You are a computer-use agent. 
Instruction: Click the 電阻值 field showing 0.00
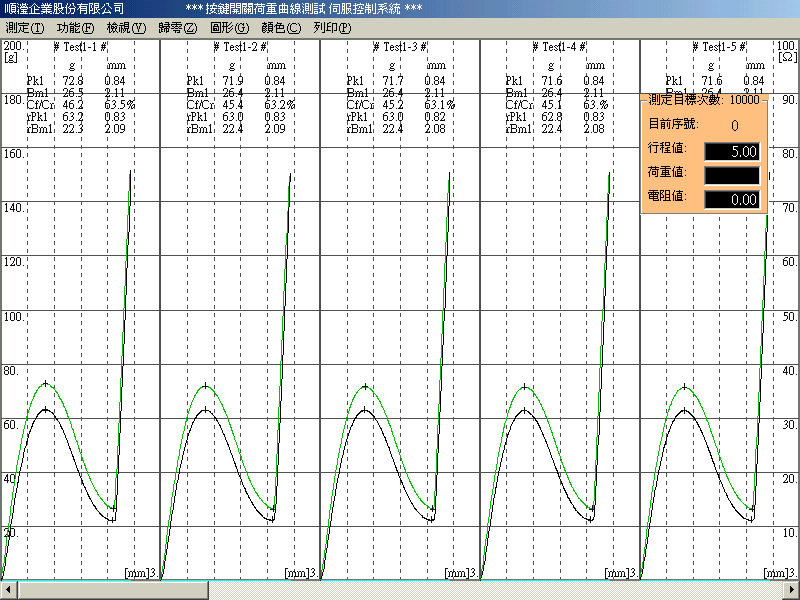(x=732, y=199)
